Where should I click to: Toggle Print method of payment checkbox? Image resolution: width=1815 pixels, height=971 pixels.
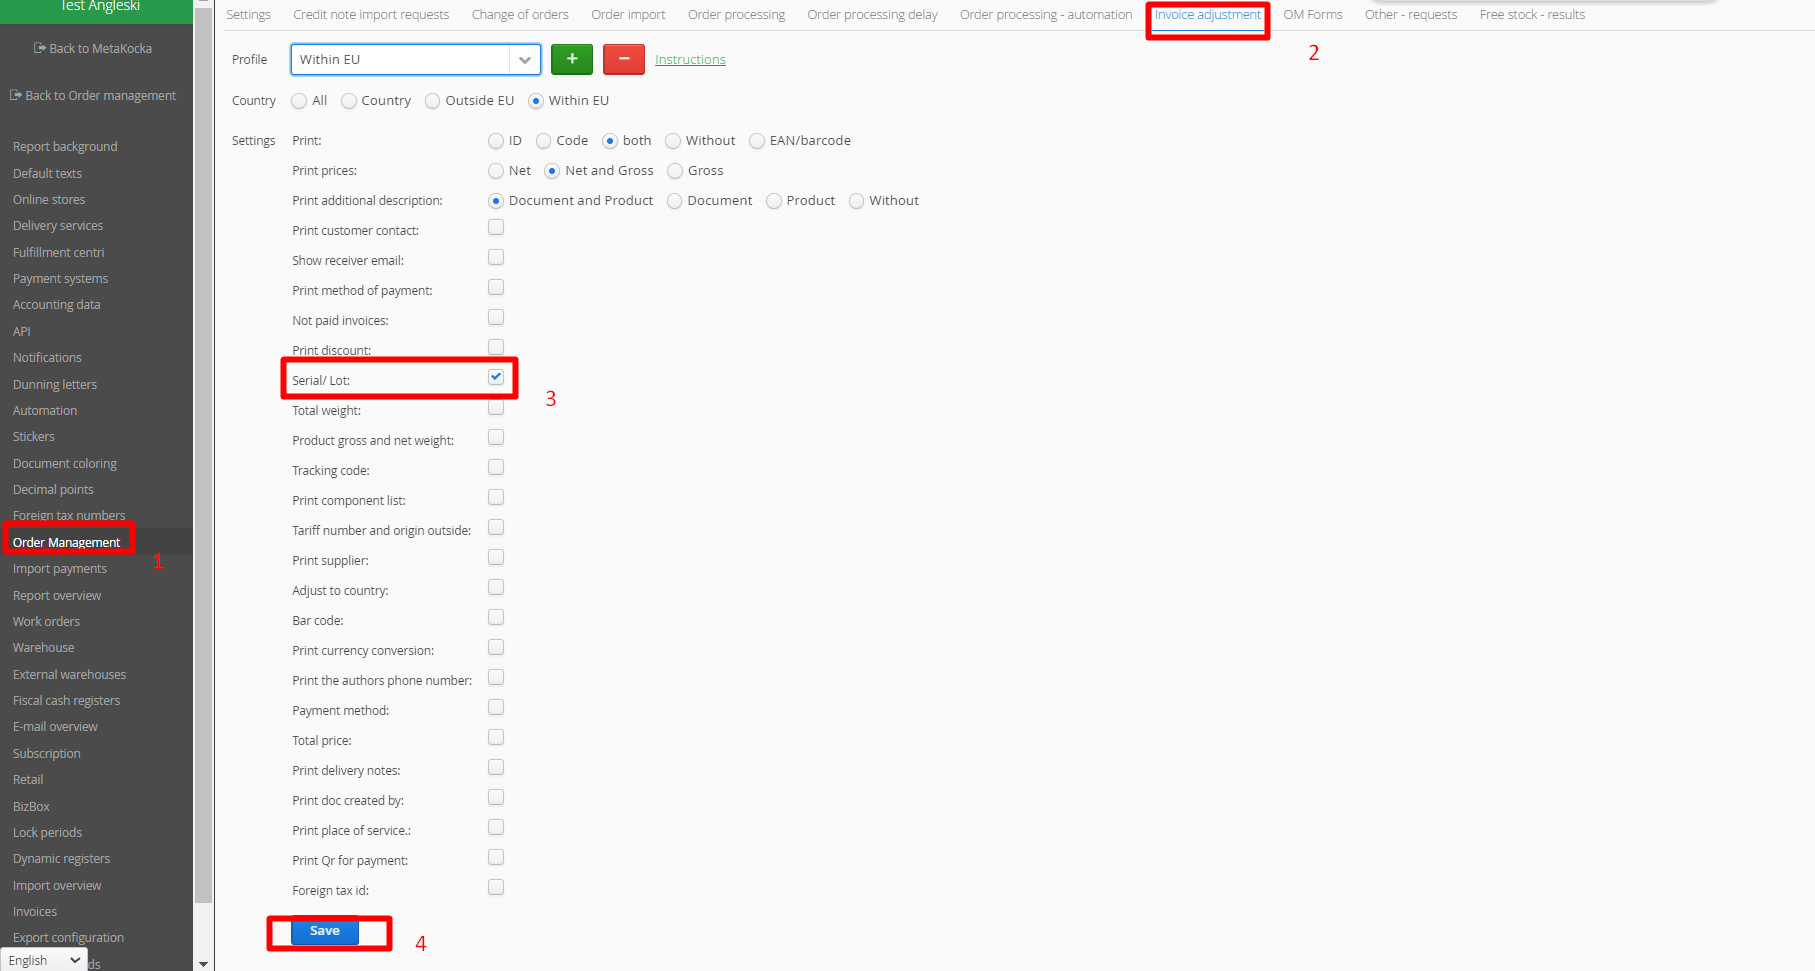click(496, 288)
